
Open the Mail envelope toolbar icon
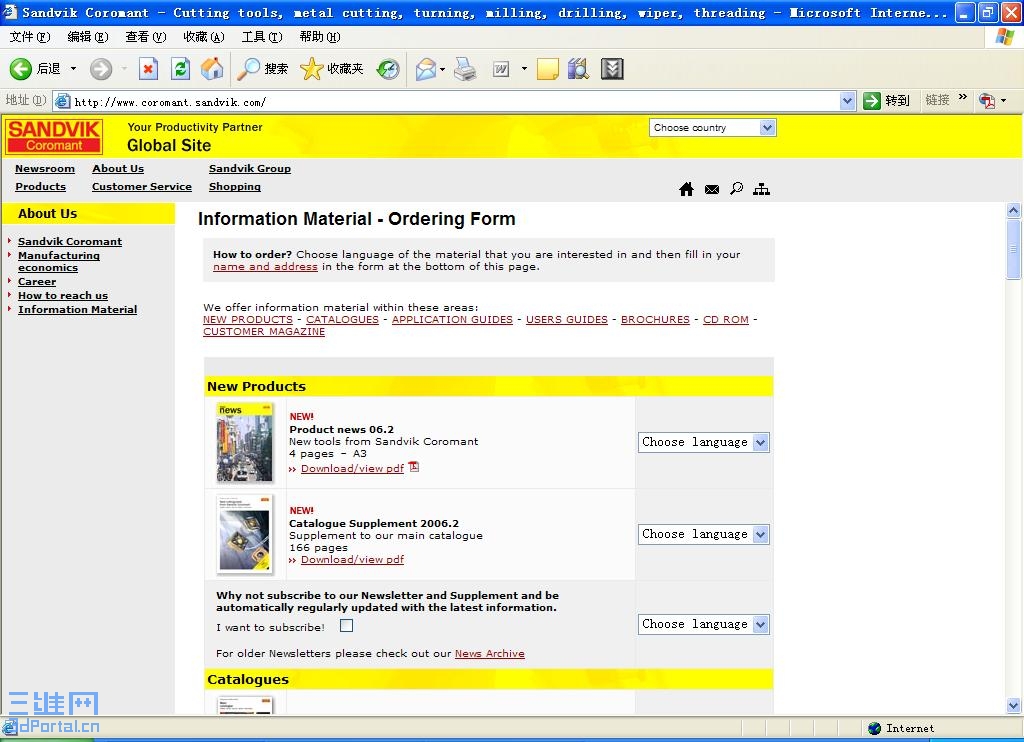point(425,69)
